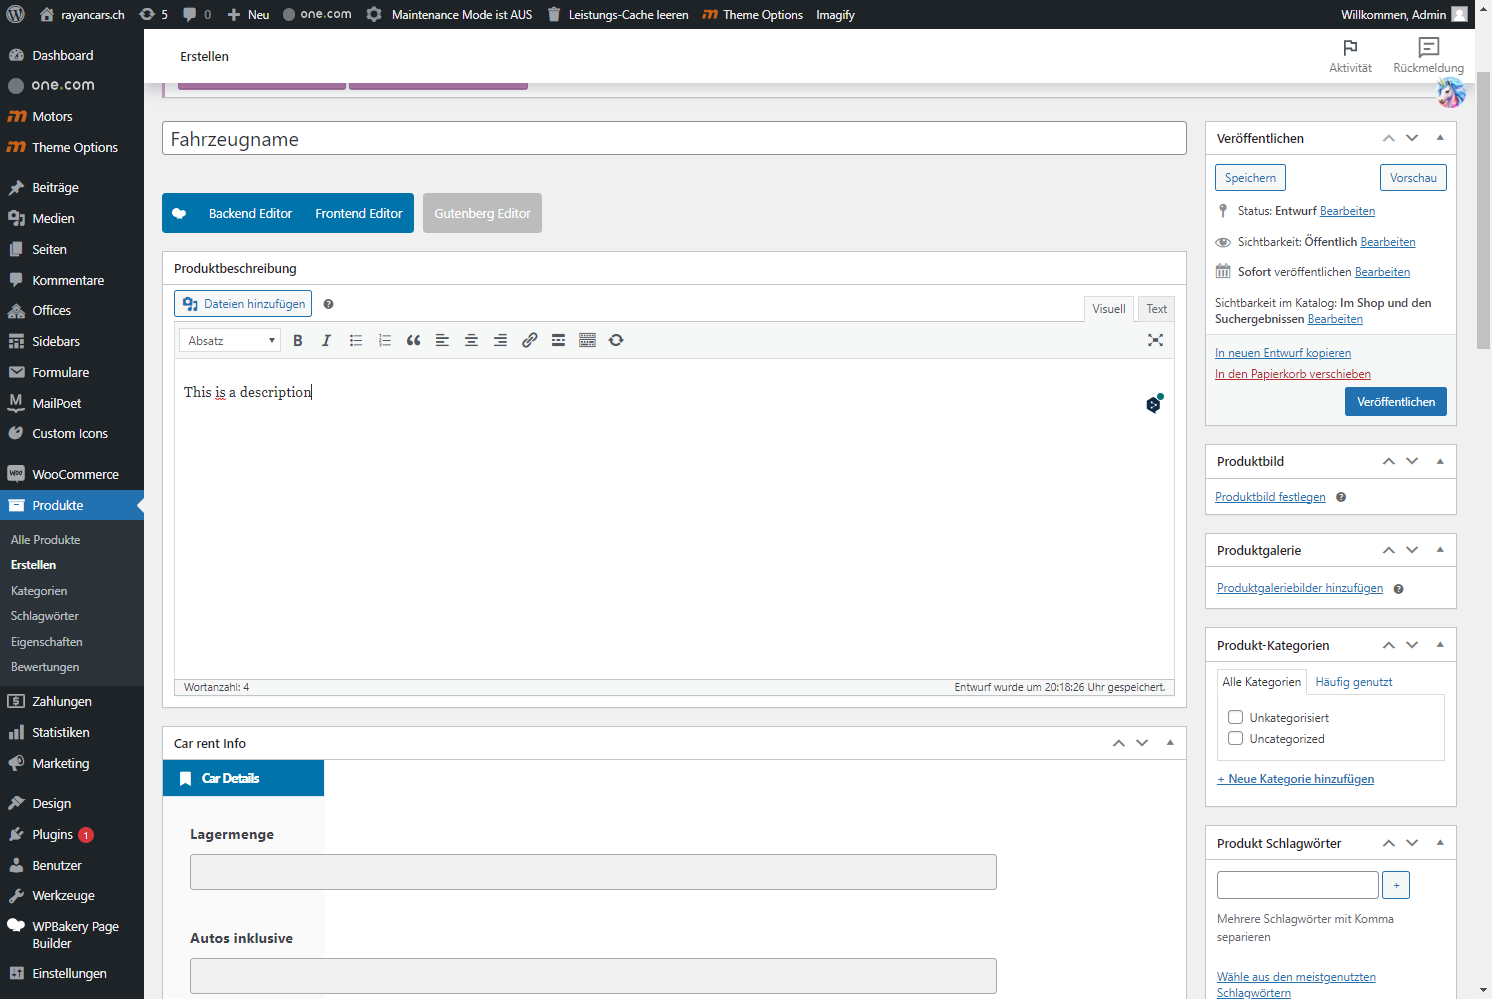Click the Speichern button
The image size is (1492, 999).
[x=1250, y=178]
